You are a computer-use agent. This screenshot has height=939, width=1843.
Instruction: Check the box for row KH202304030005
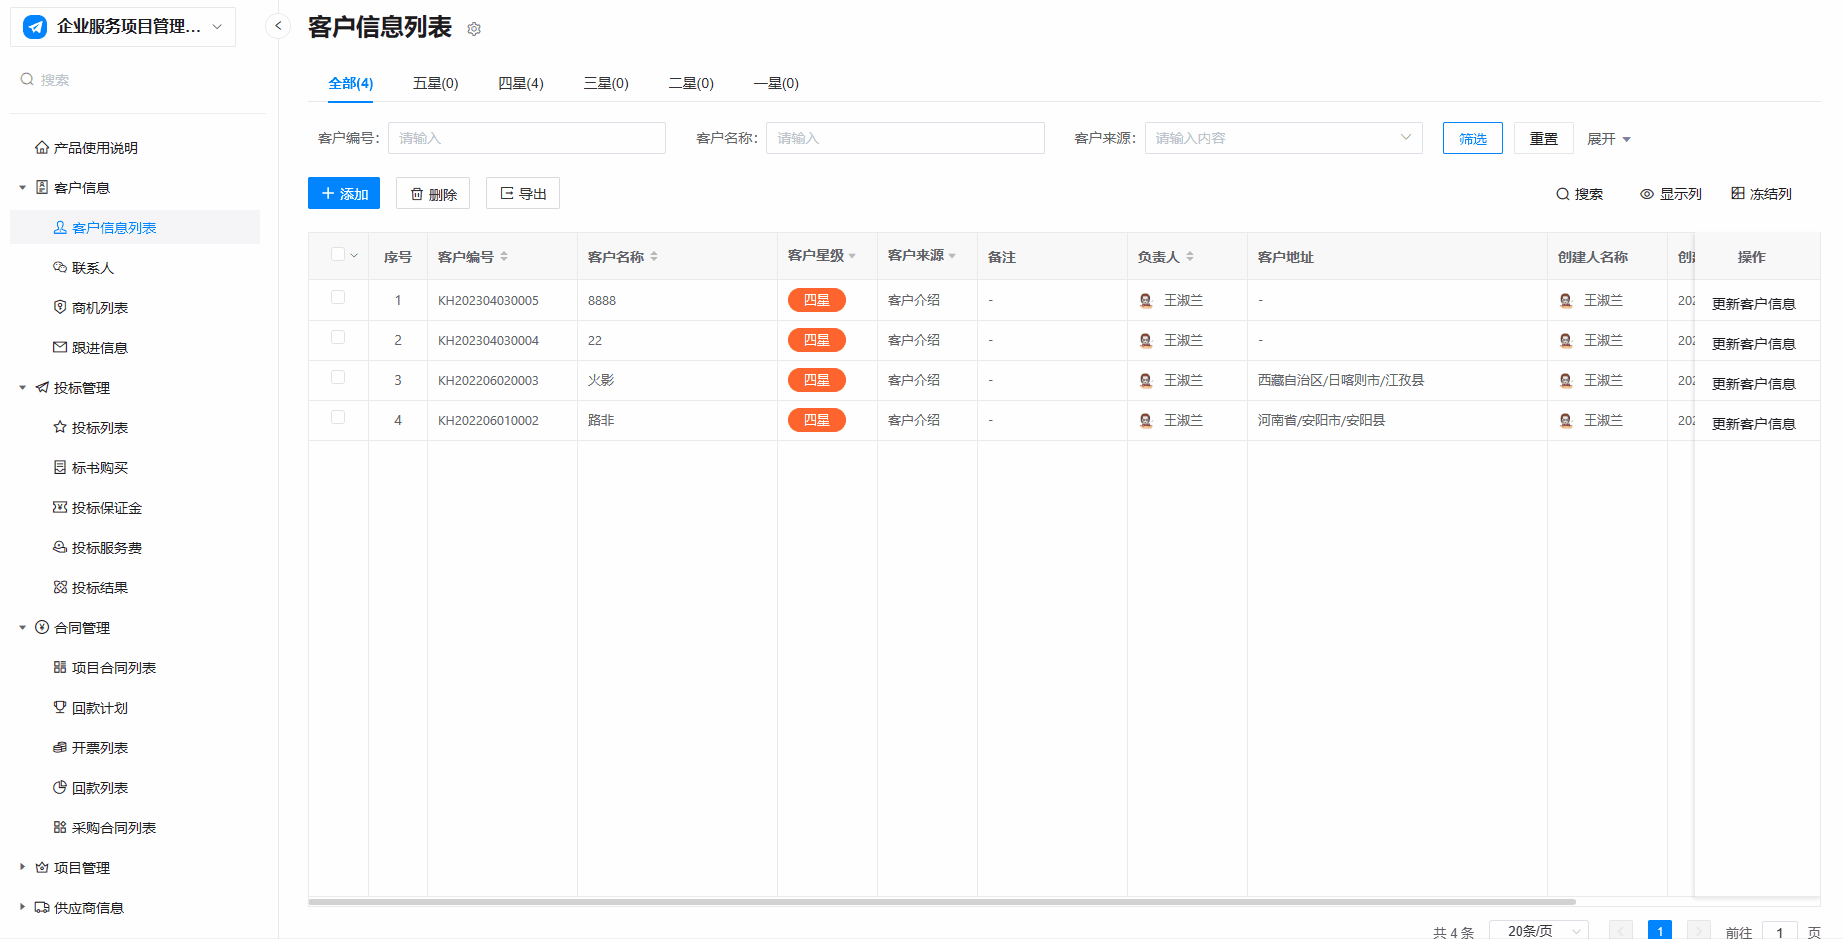click(x=338, y=298)
